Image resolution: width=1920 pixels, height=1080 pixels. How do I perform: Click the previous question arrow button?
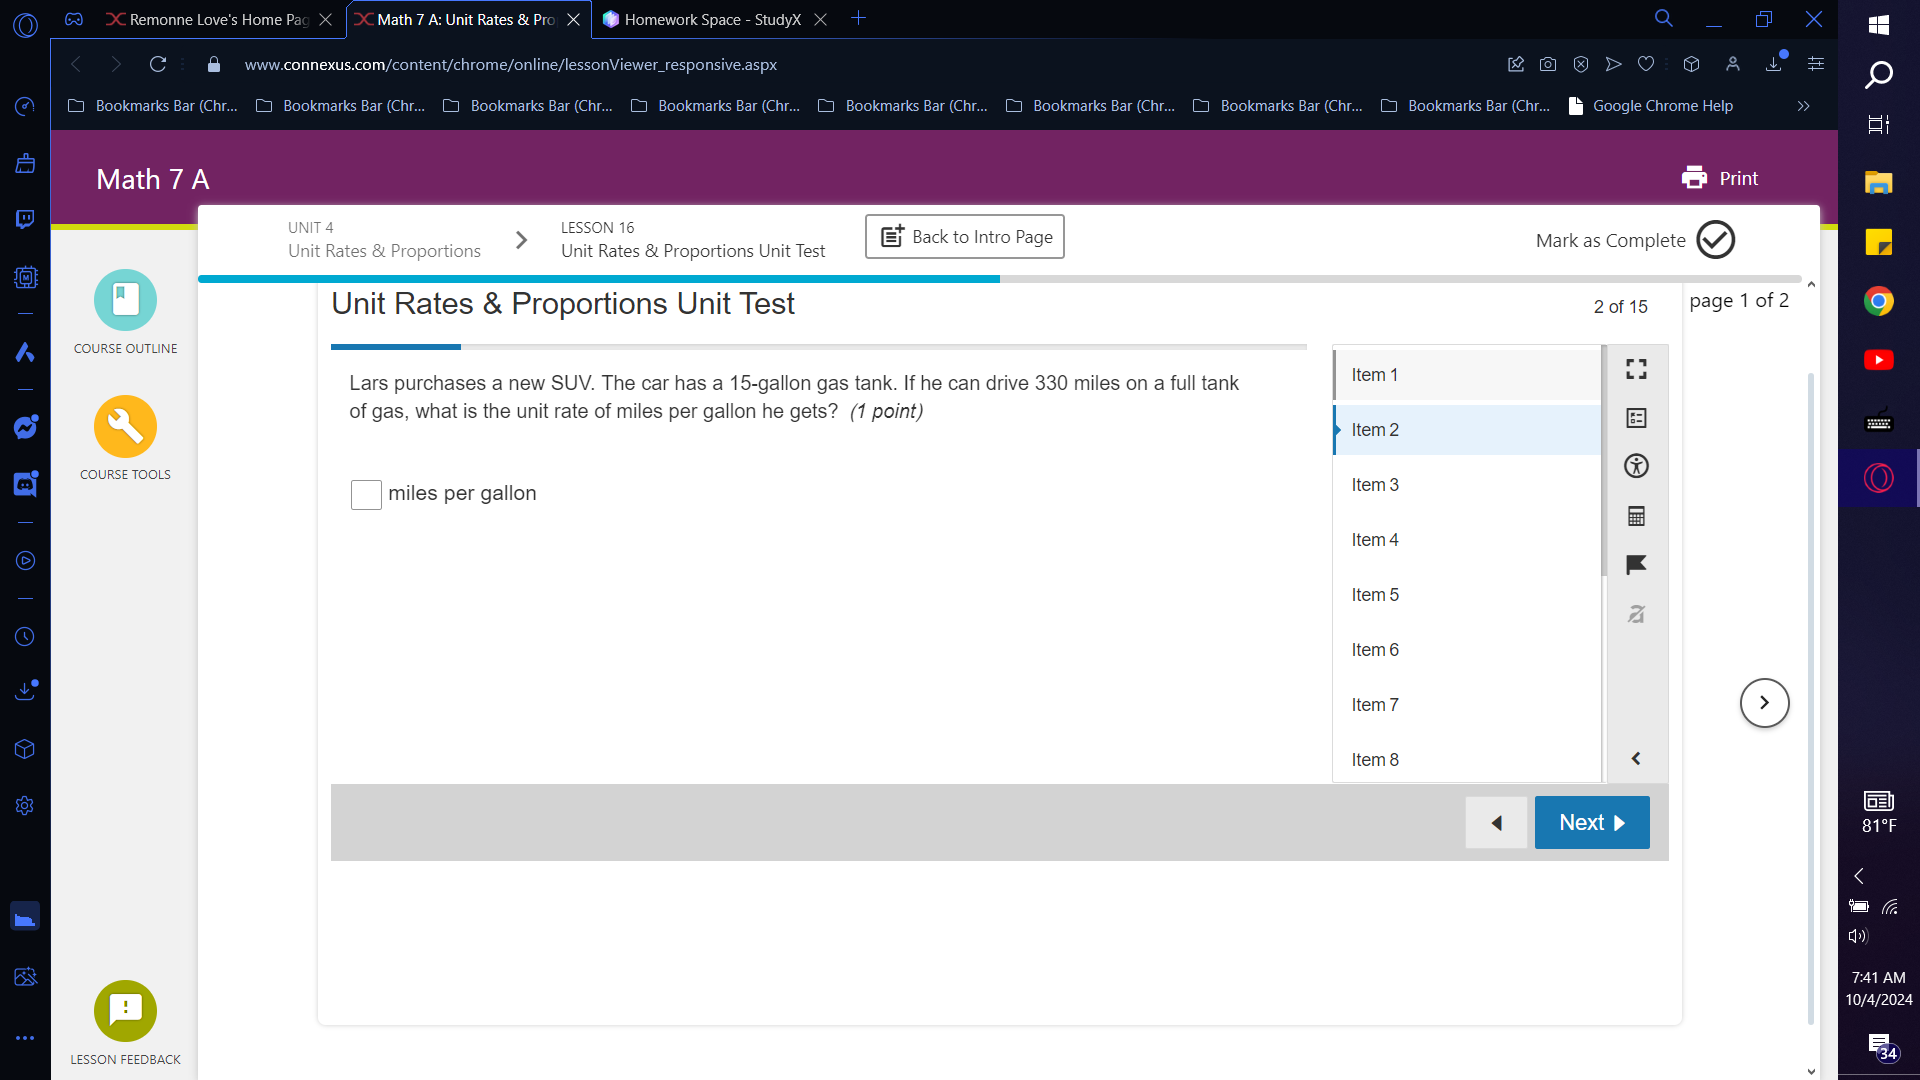(x=1496, y=823)
